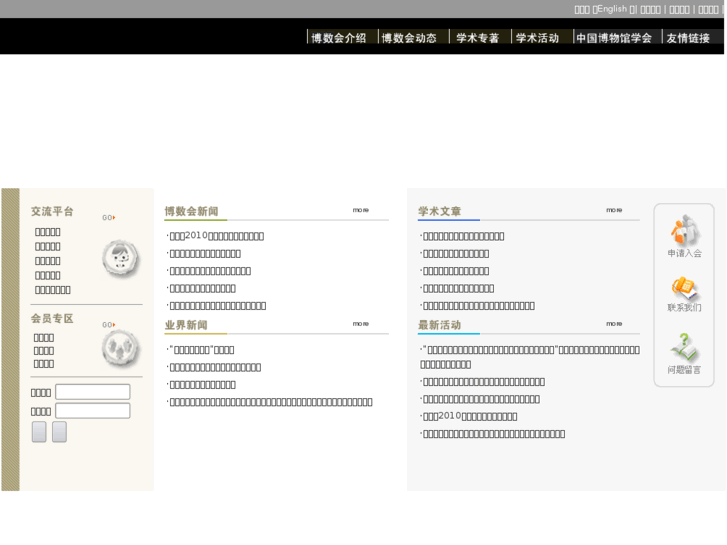This screenshot has height=545, width=727.
Task: Open more link for 最新活动
Action: [614, 324]
